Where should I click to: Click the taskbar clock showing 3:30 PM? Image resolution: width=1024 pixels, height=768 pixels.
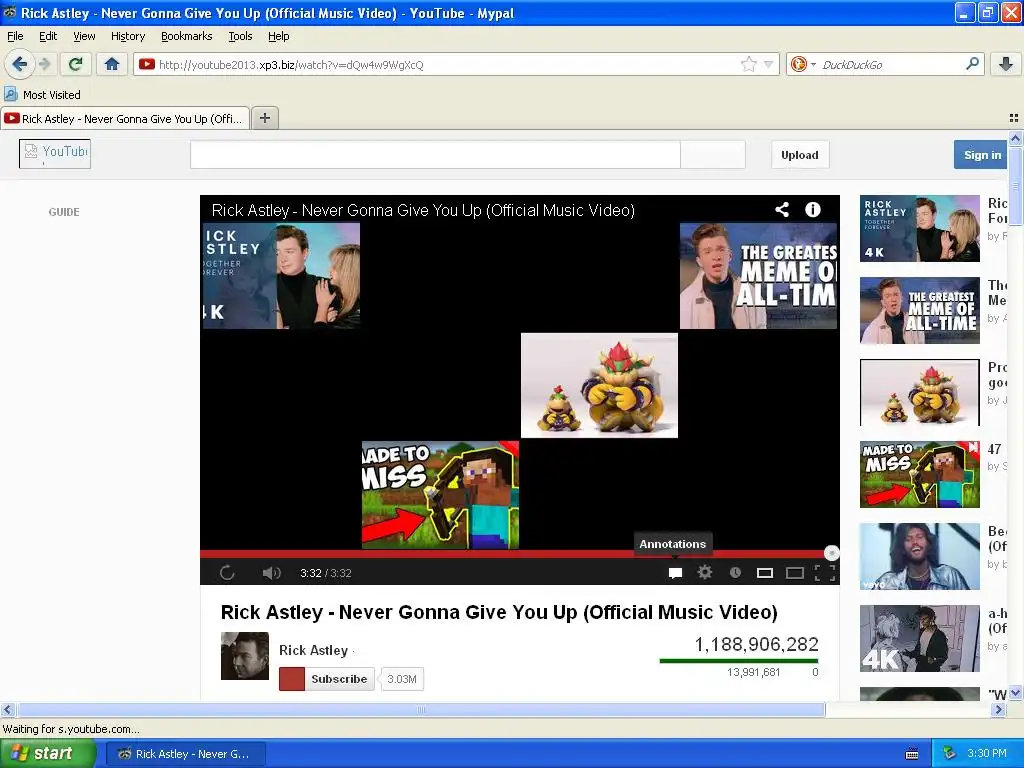tap(986, 753)
